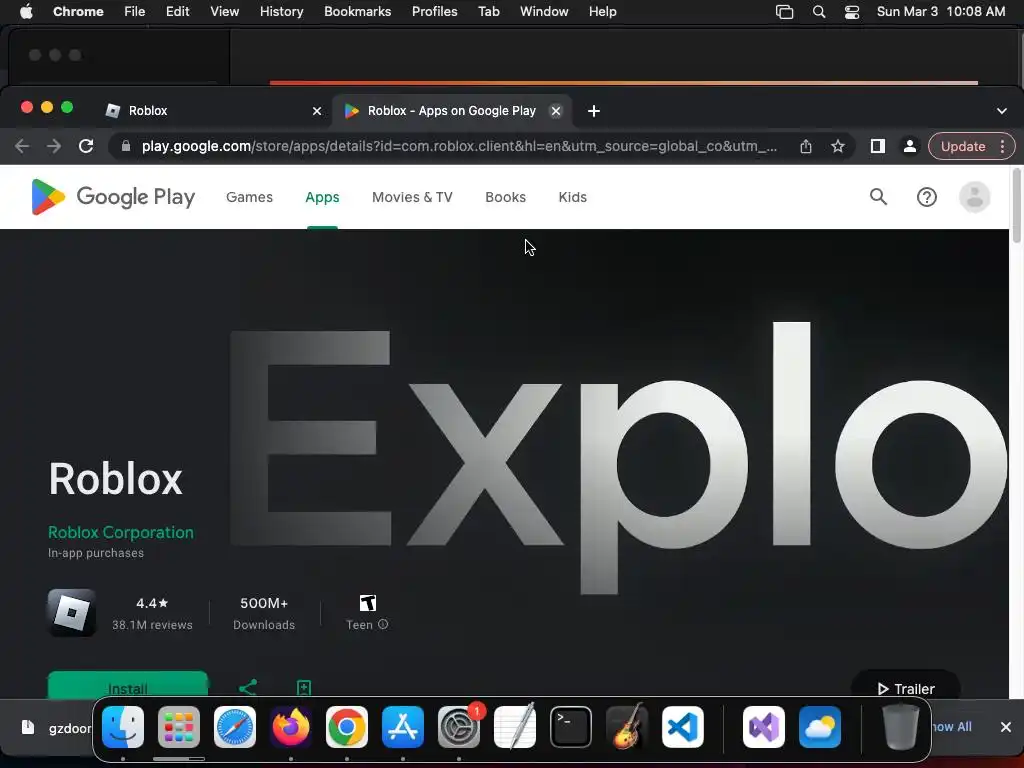
Task: Open Spotlight search in menu bar
Action: (x=819, y=12)
